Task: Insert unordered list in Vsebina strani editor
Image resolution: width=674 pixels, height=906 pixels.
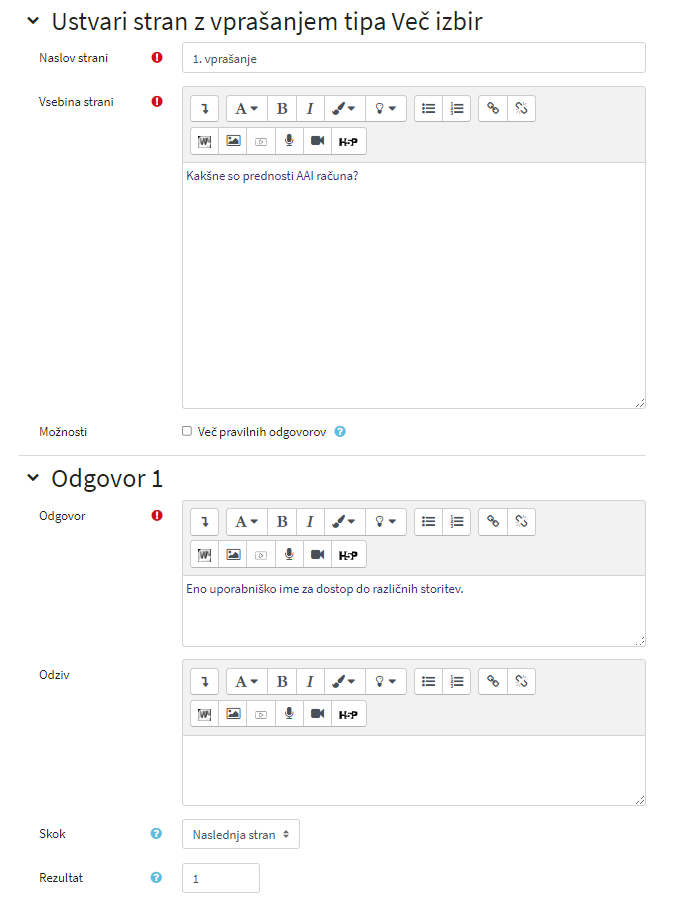Action: point(428,109)
